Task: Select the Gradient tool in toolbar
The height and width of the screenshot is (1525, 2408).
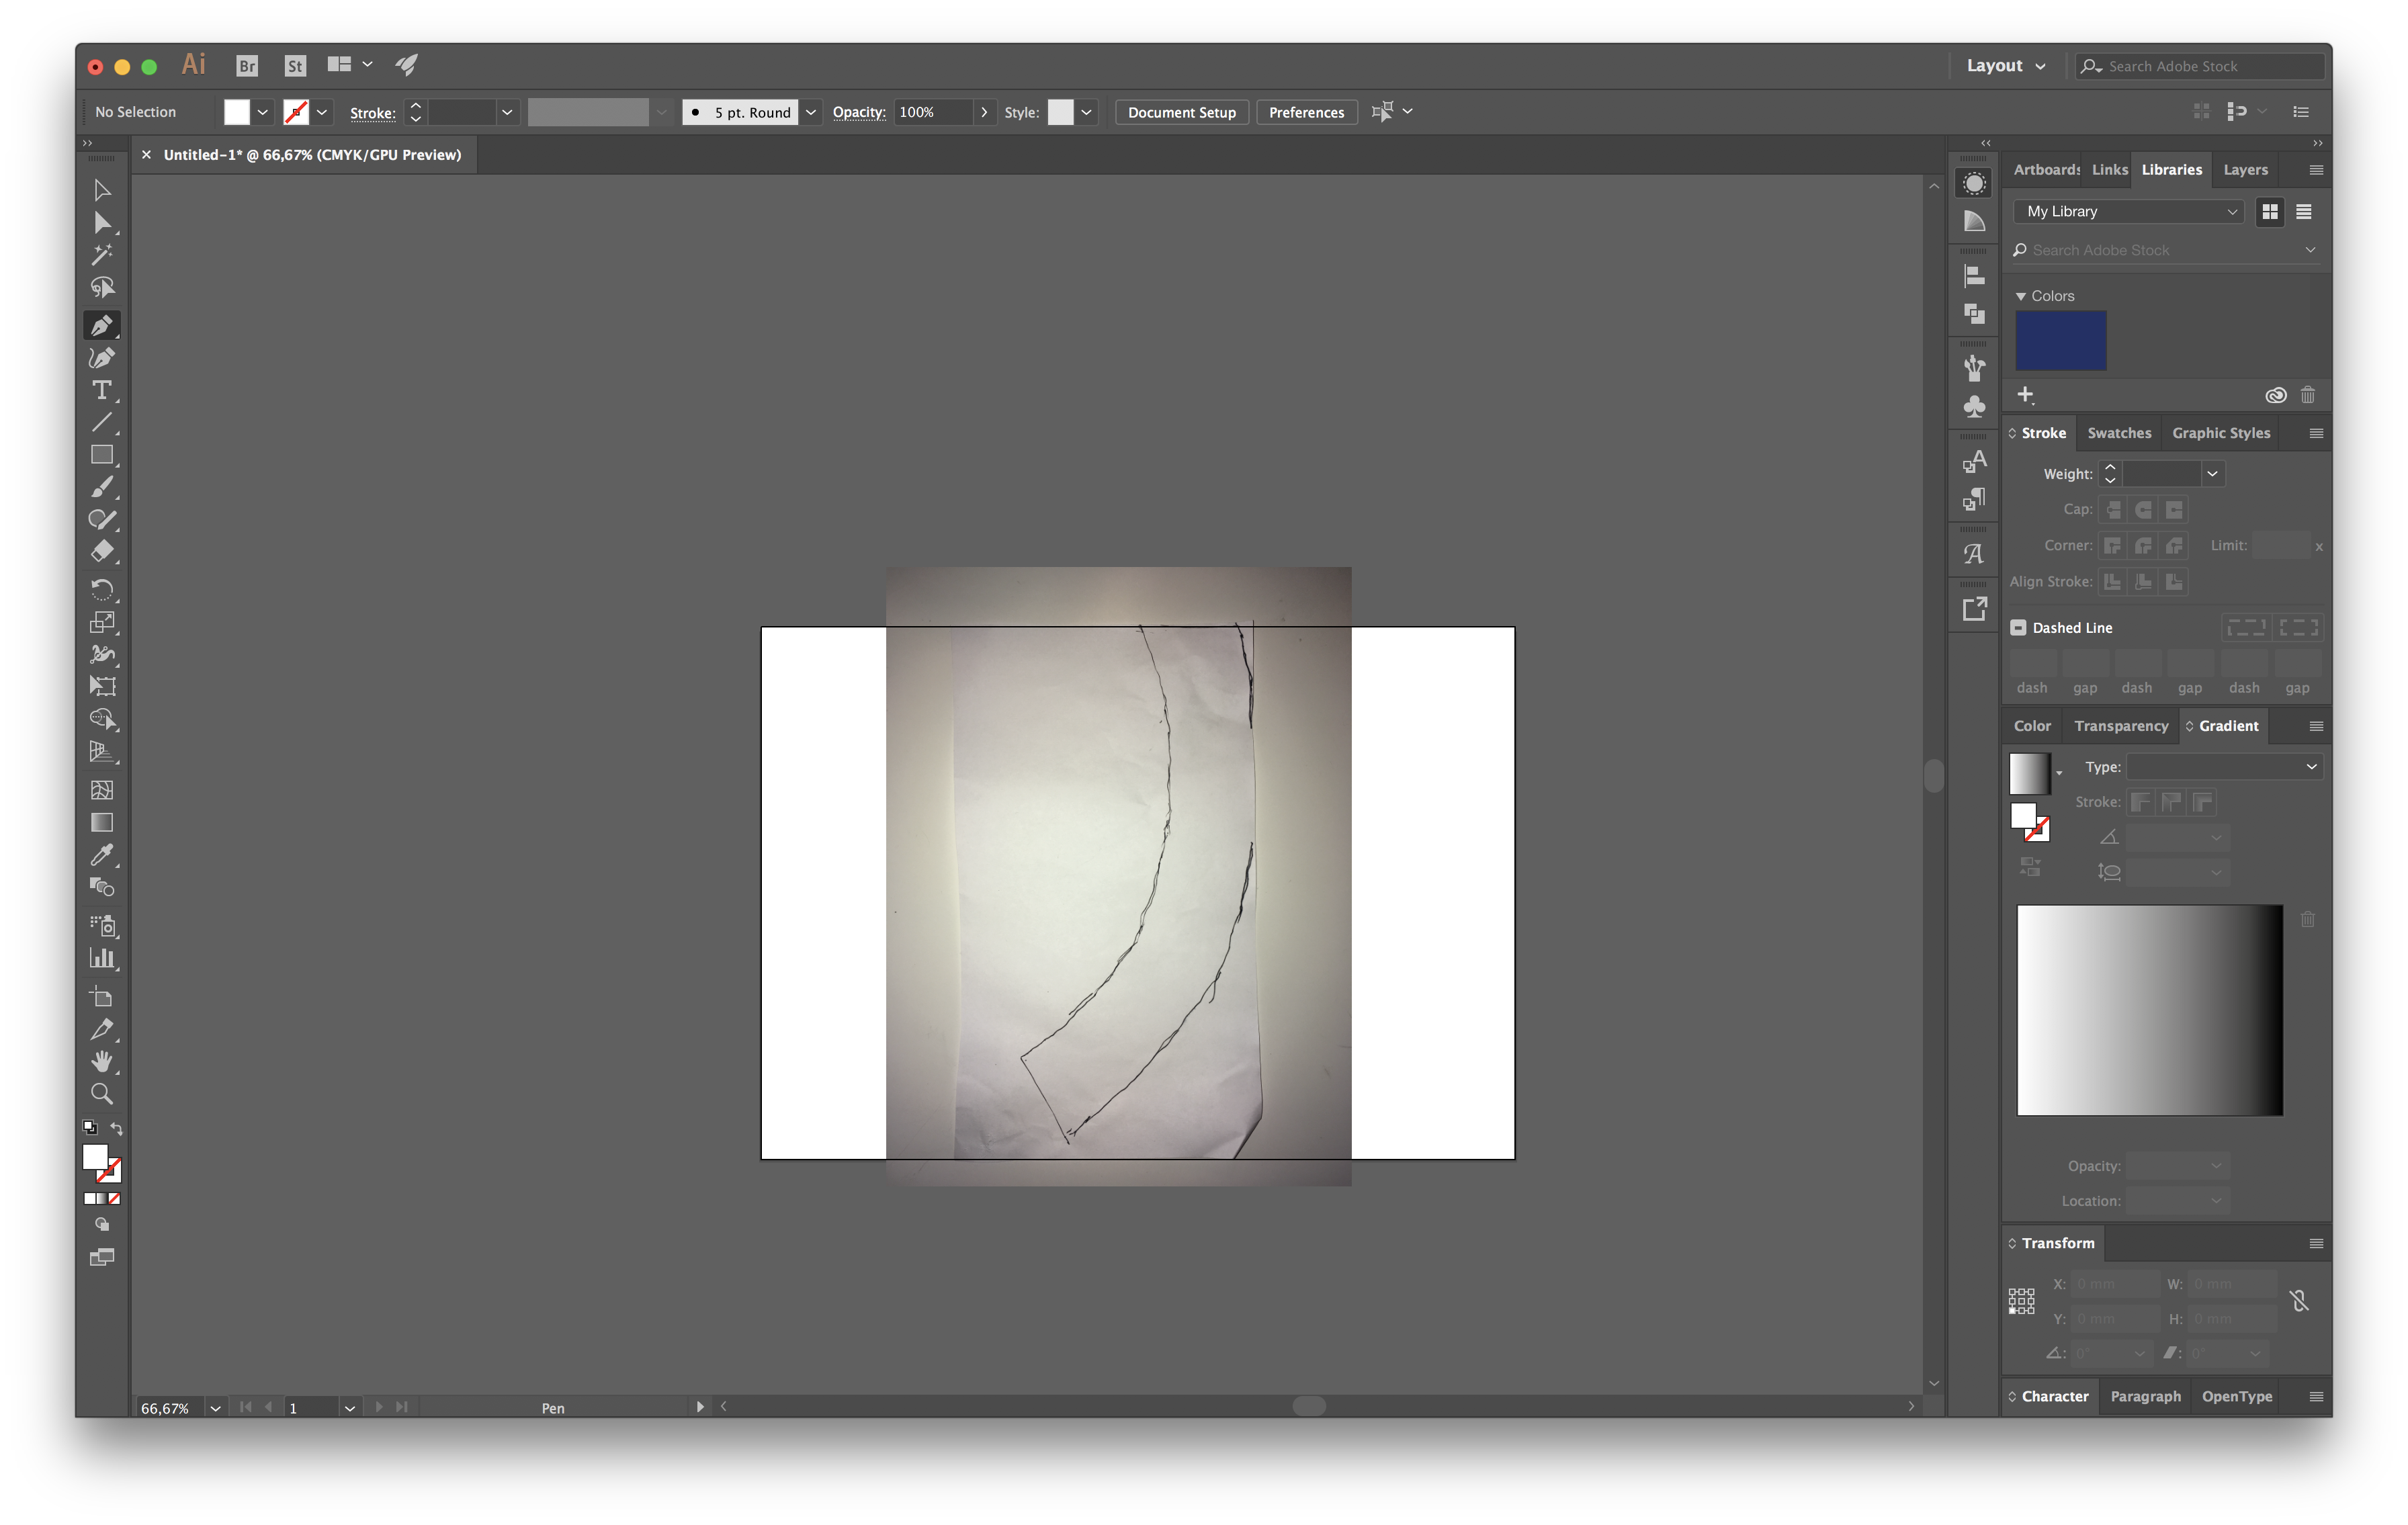Action: 101,822
